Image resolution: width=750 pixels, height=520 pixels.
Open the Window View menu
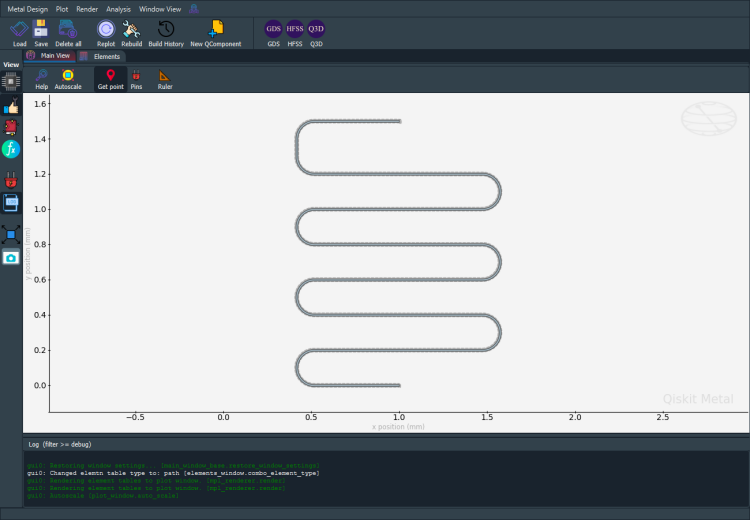click(x=160, y=9)
